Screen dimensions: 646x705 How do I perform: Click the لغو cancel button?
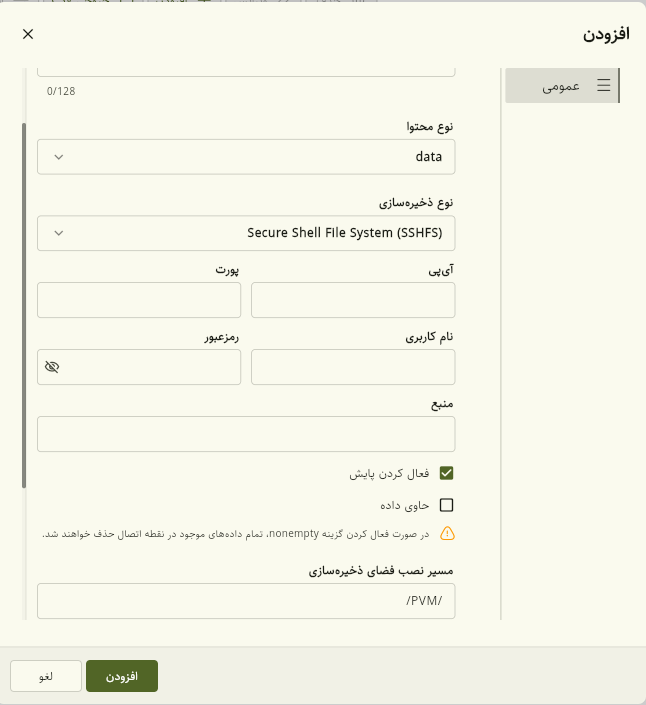[46, 676]
